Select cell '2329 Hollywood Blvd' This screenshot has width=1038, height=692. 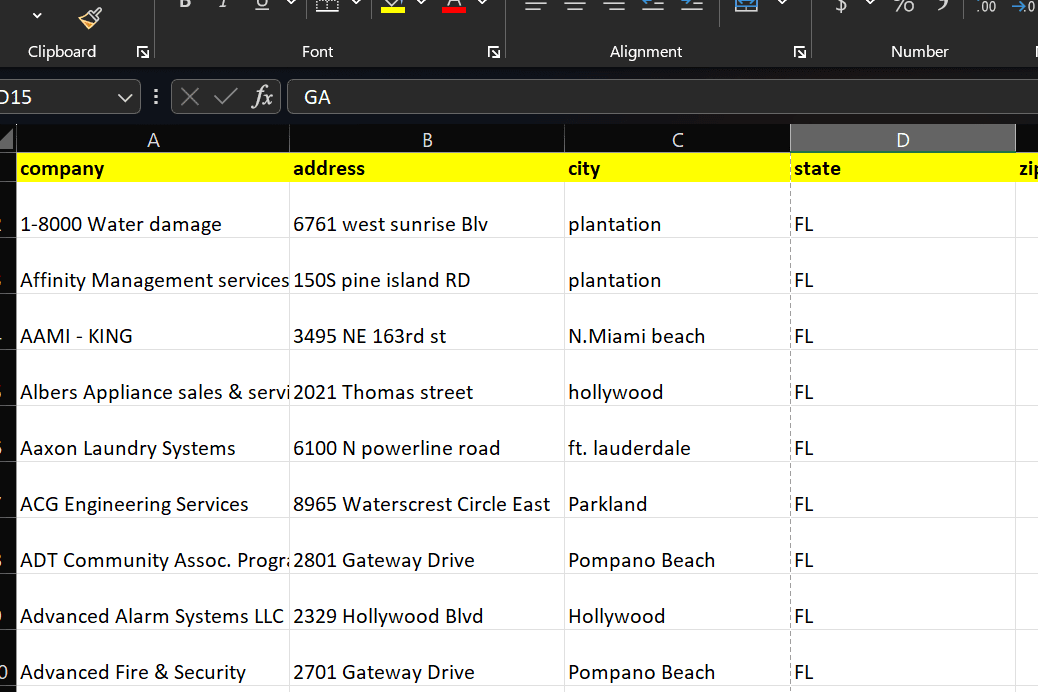(x=427, y=602)
